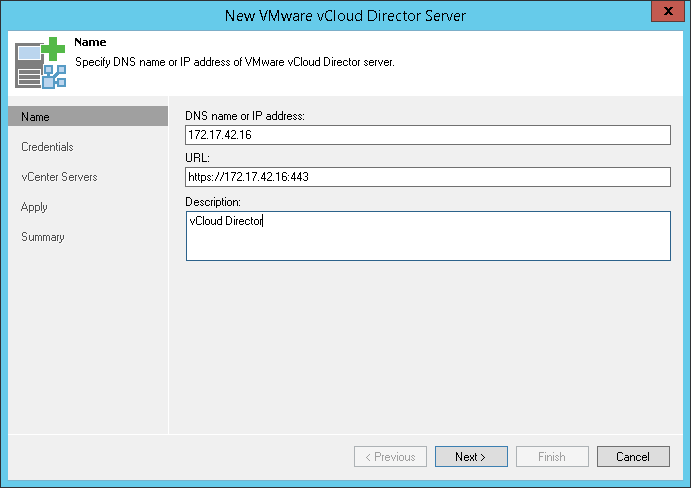
Task: Focus the URL input field
Action: tap(427, 177)
